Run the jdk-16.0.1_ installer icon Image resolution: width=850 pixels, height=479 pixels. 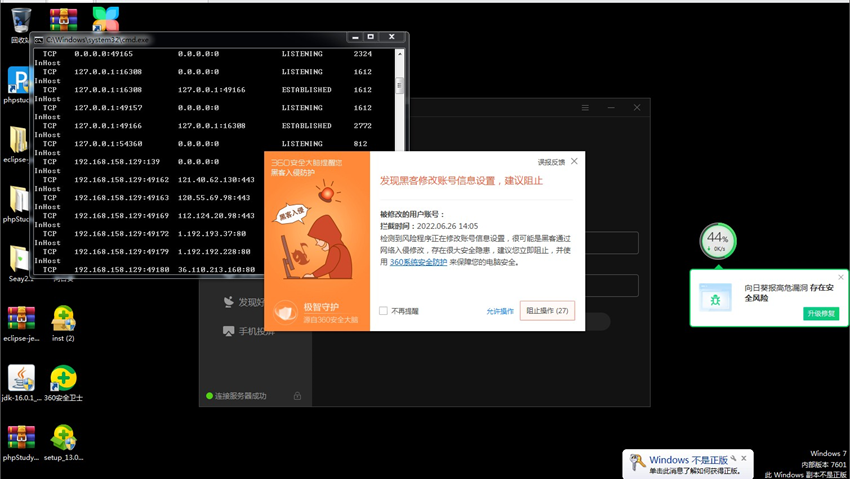coord(21,378)
